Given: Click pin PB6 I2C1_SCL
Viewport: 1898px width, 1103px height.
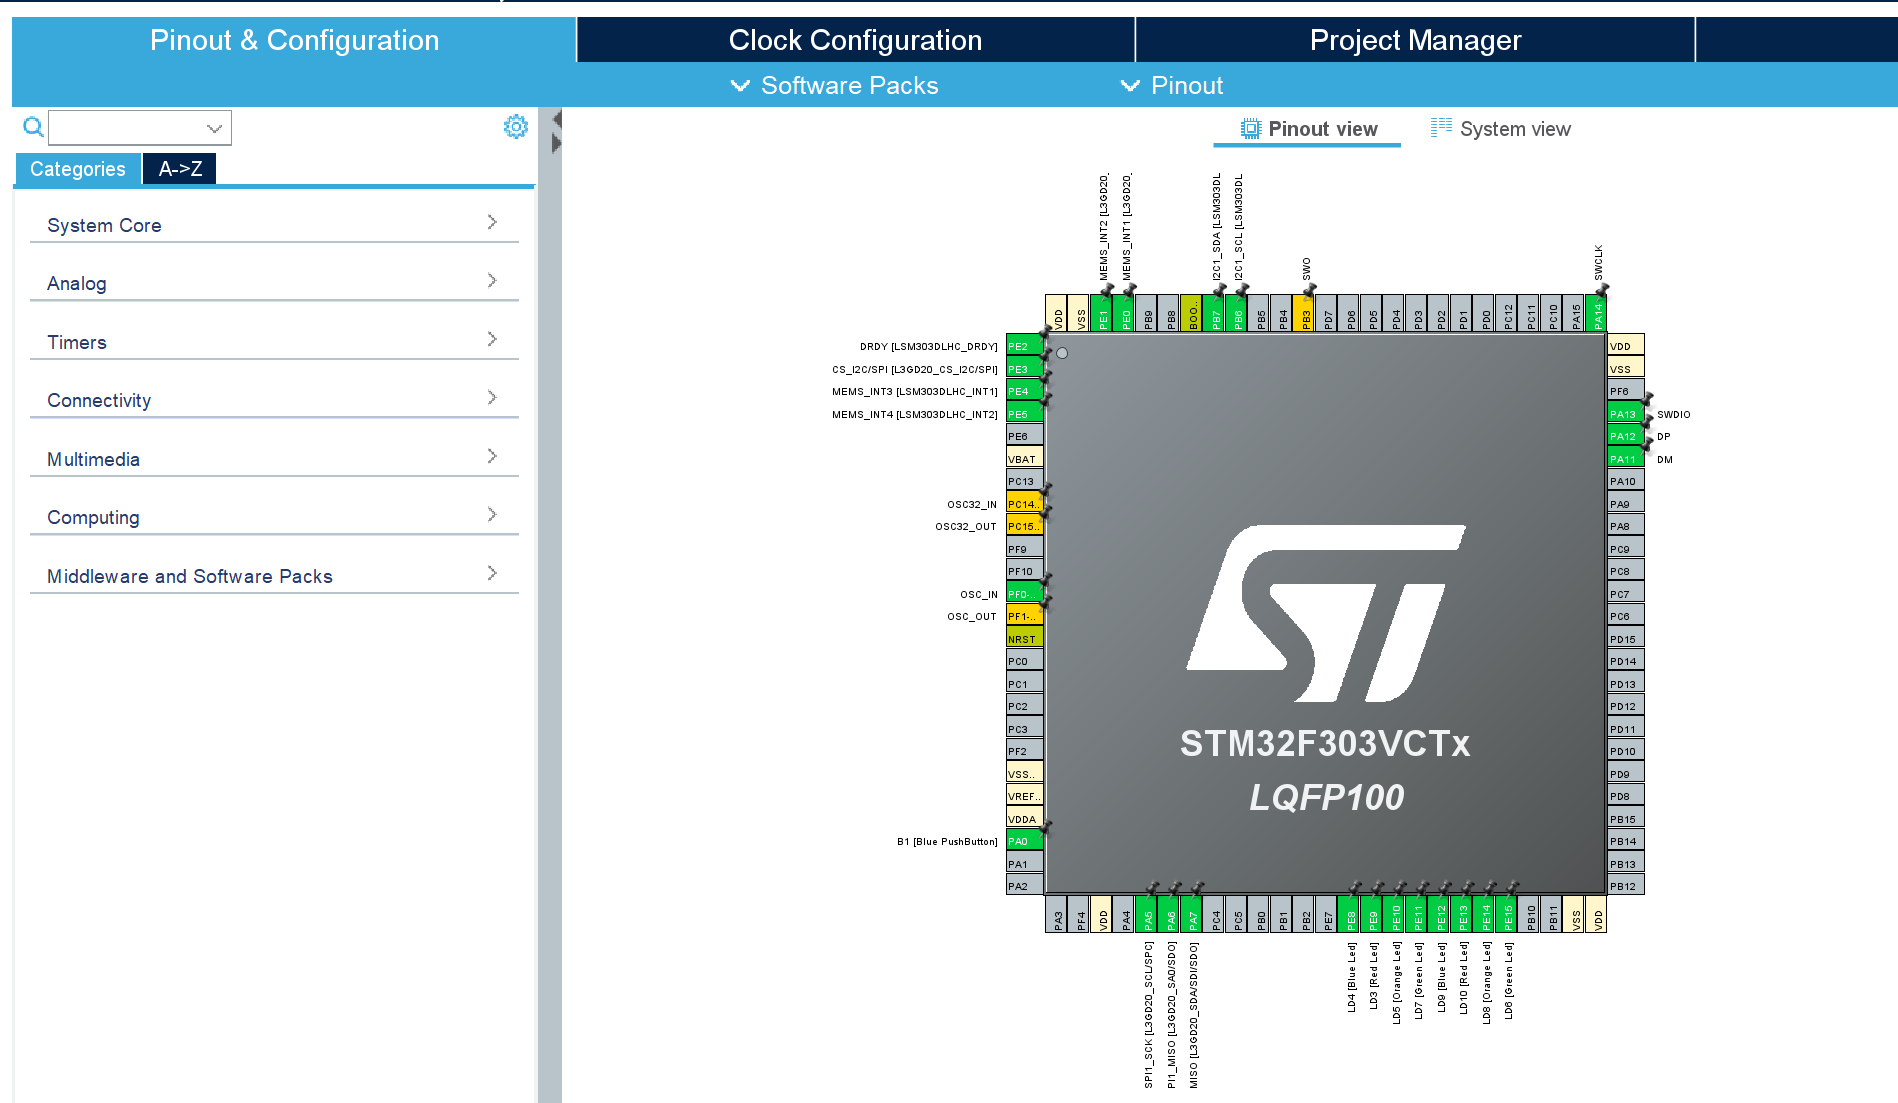Looking at the screenshot, I should click(1237, 313).
